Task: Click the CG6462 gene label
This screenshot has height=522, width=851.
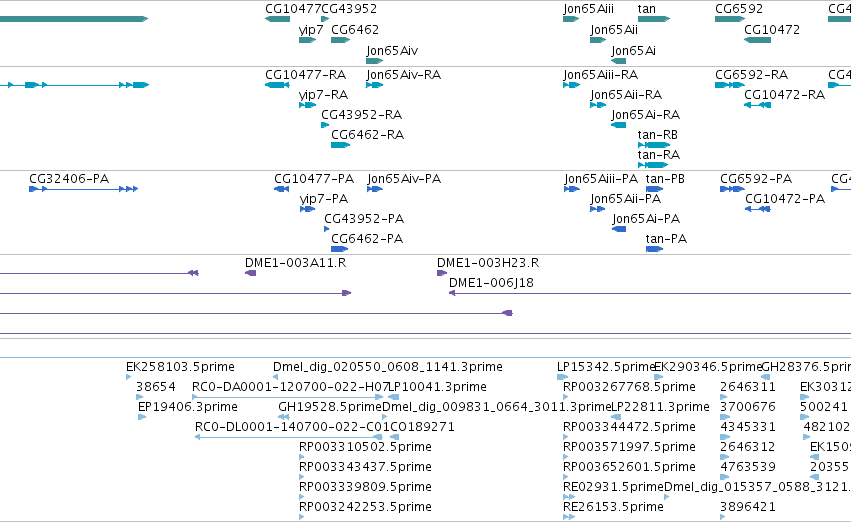Action: tap(355, 30)
